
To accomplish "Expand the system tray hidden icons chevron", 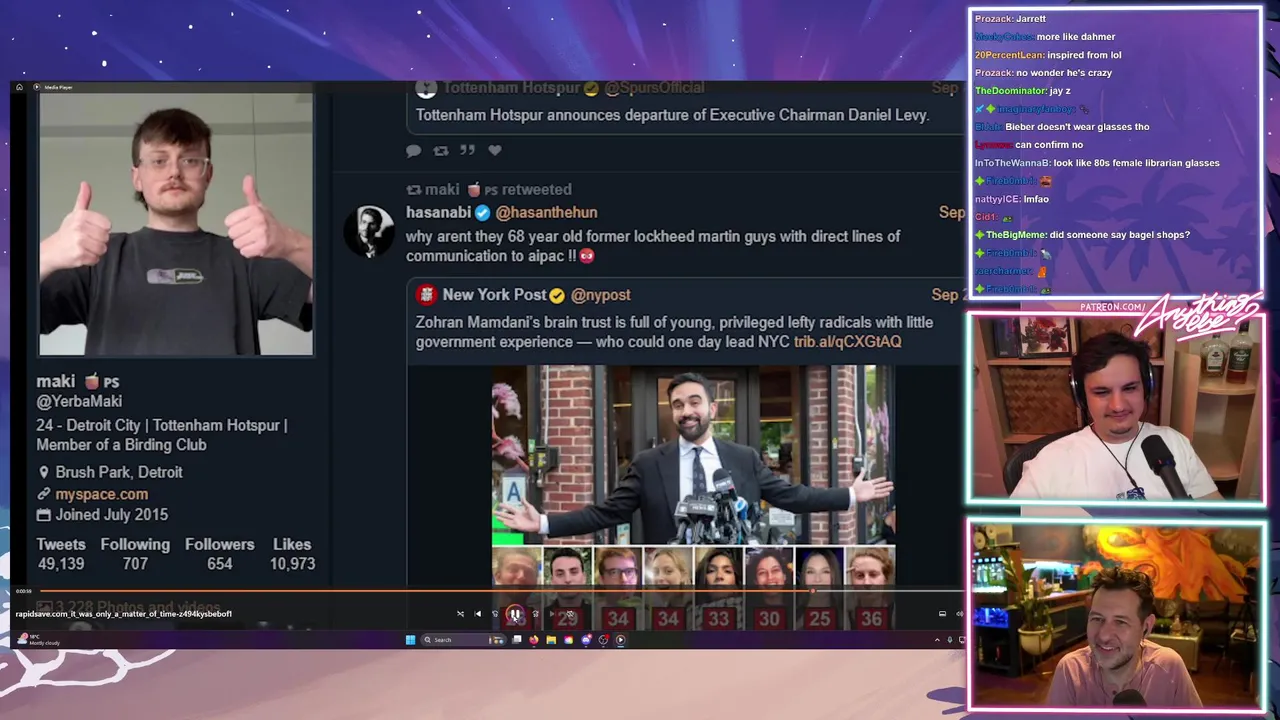I will 937,640.
